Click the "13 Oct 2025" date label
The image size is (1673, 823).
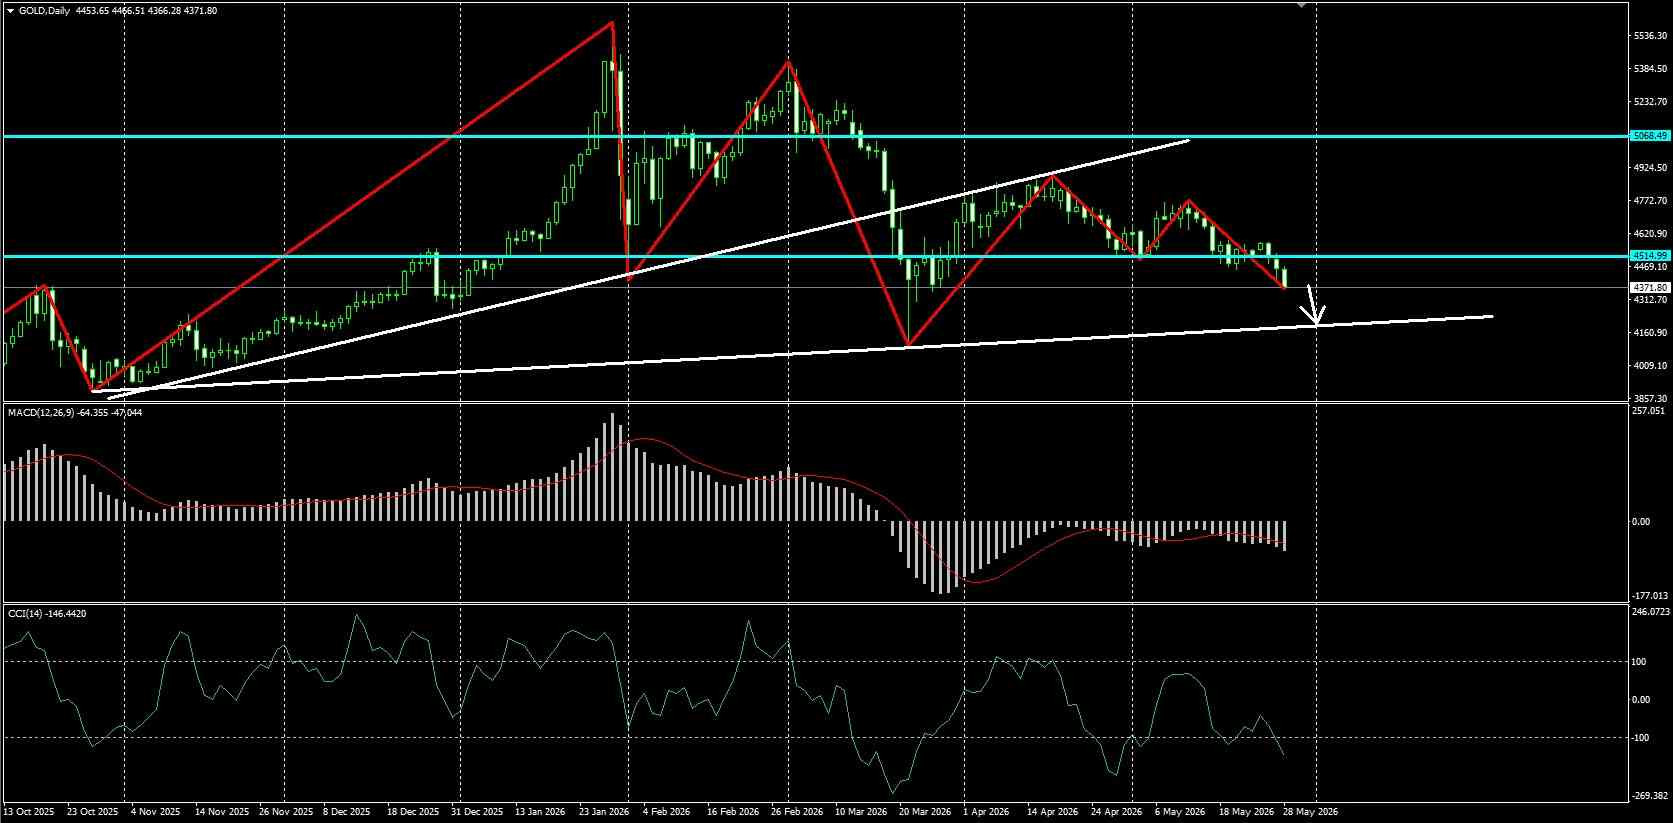[30, 812]
